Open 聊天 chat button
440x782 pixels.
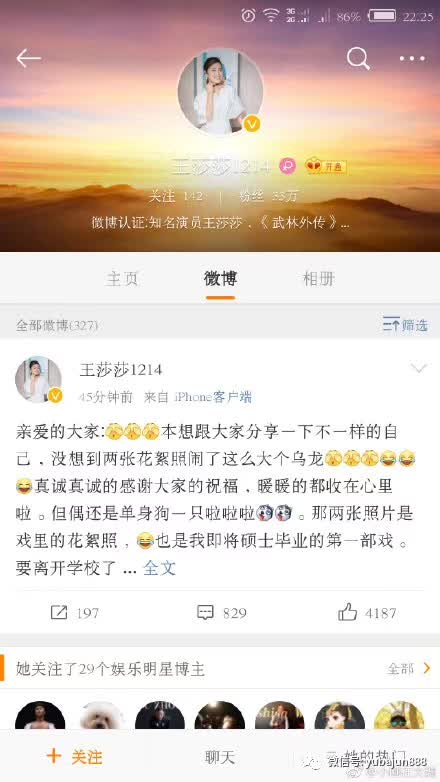220,757
